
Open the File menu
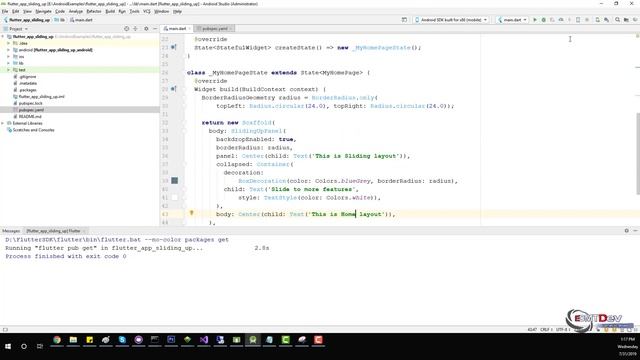pyautogui.click(x=5, y=11)
